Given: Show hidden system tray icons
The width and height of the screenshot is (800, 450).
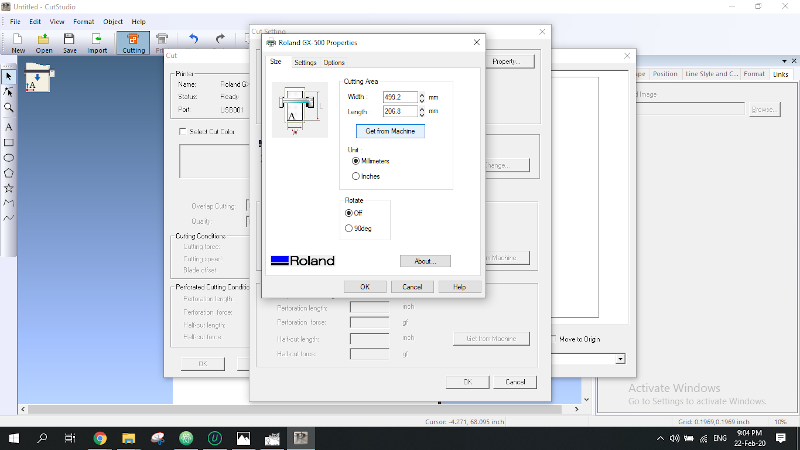Looking at the screenshot, I should pos(660,438).
